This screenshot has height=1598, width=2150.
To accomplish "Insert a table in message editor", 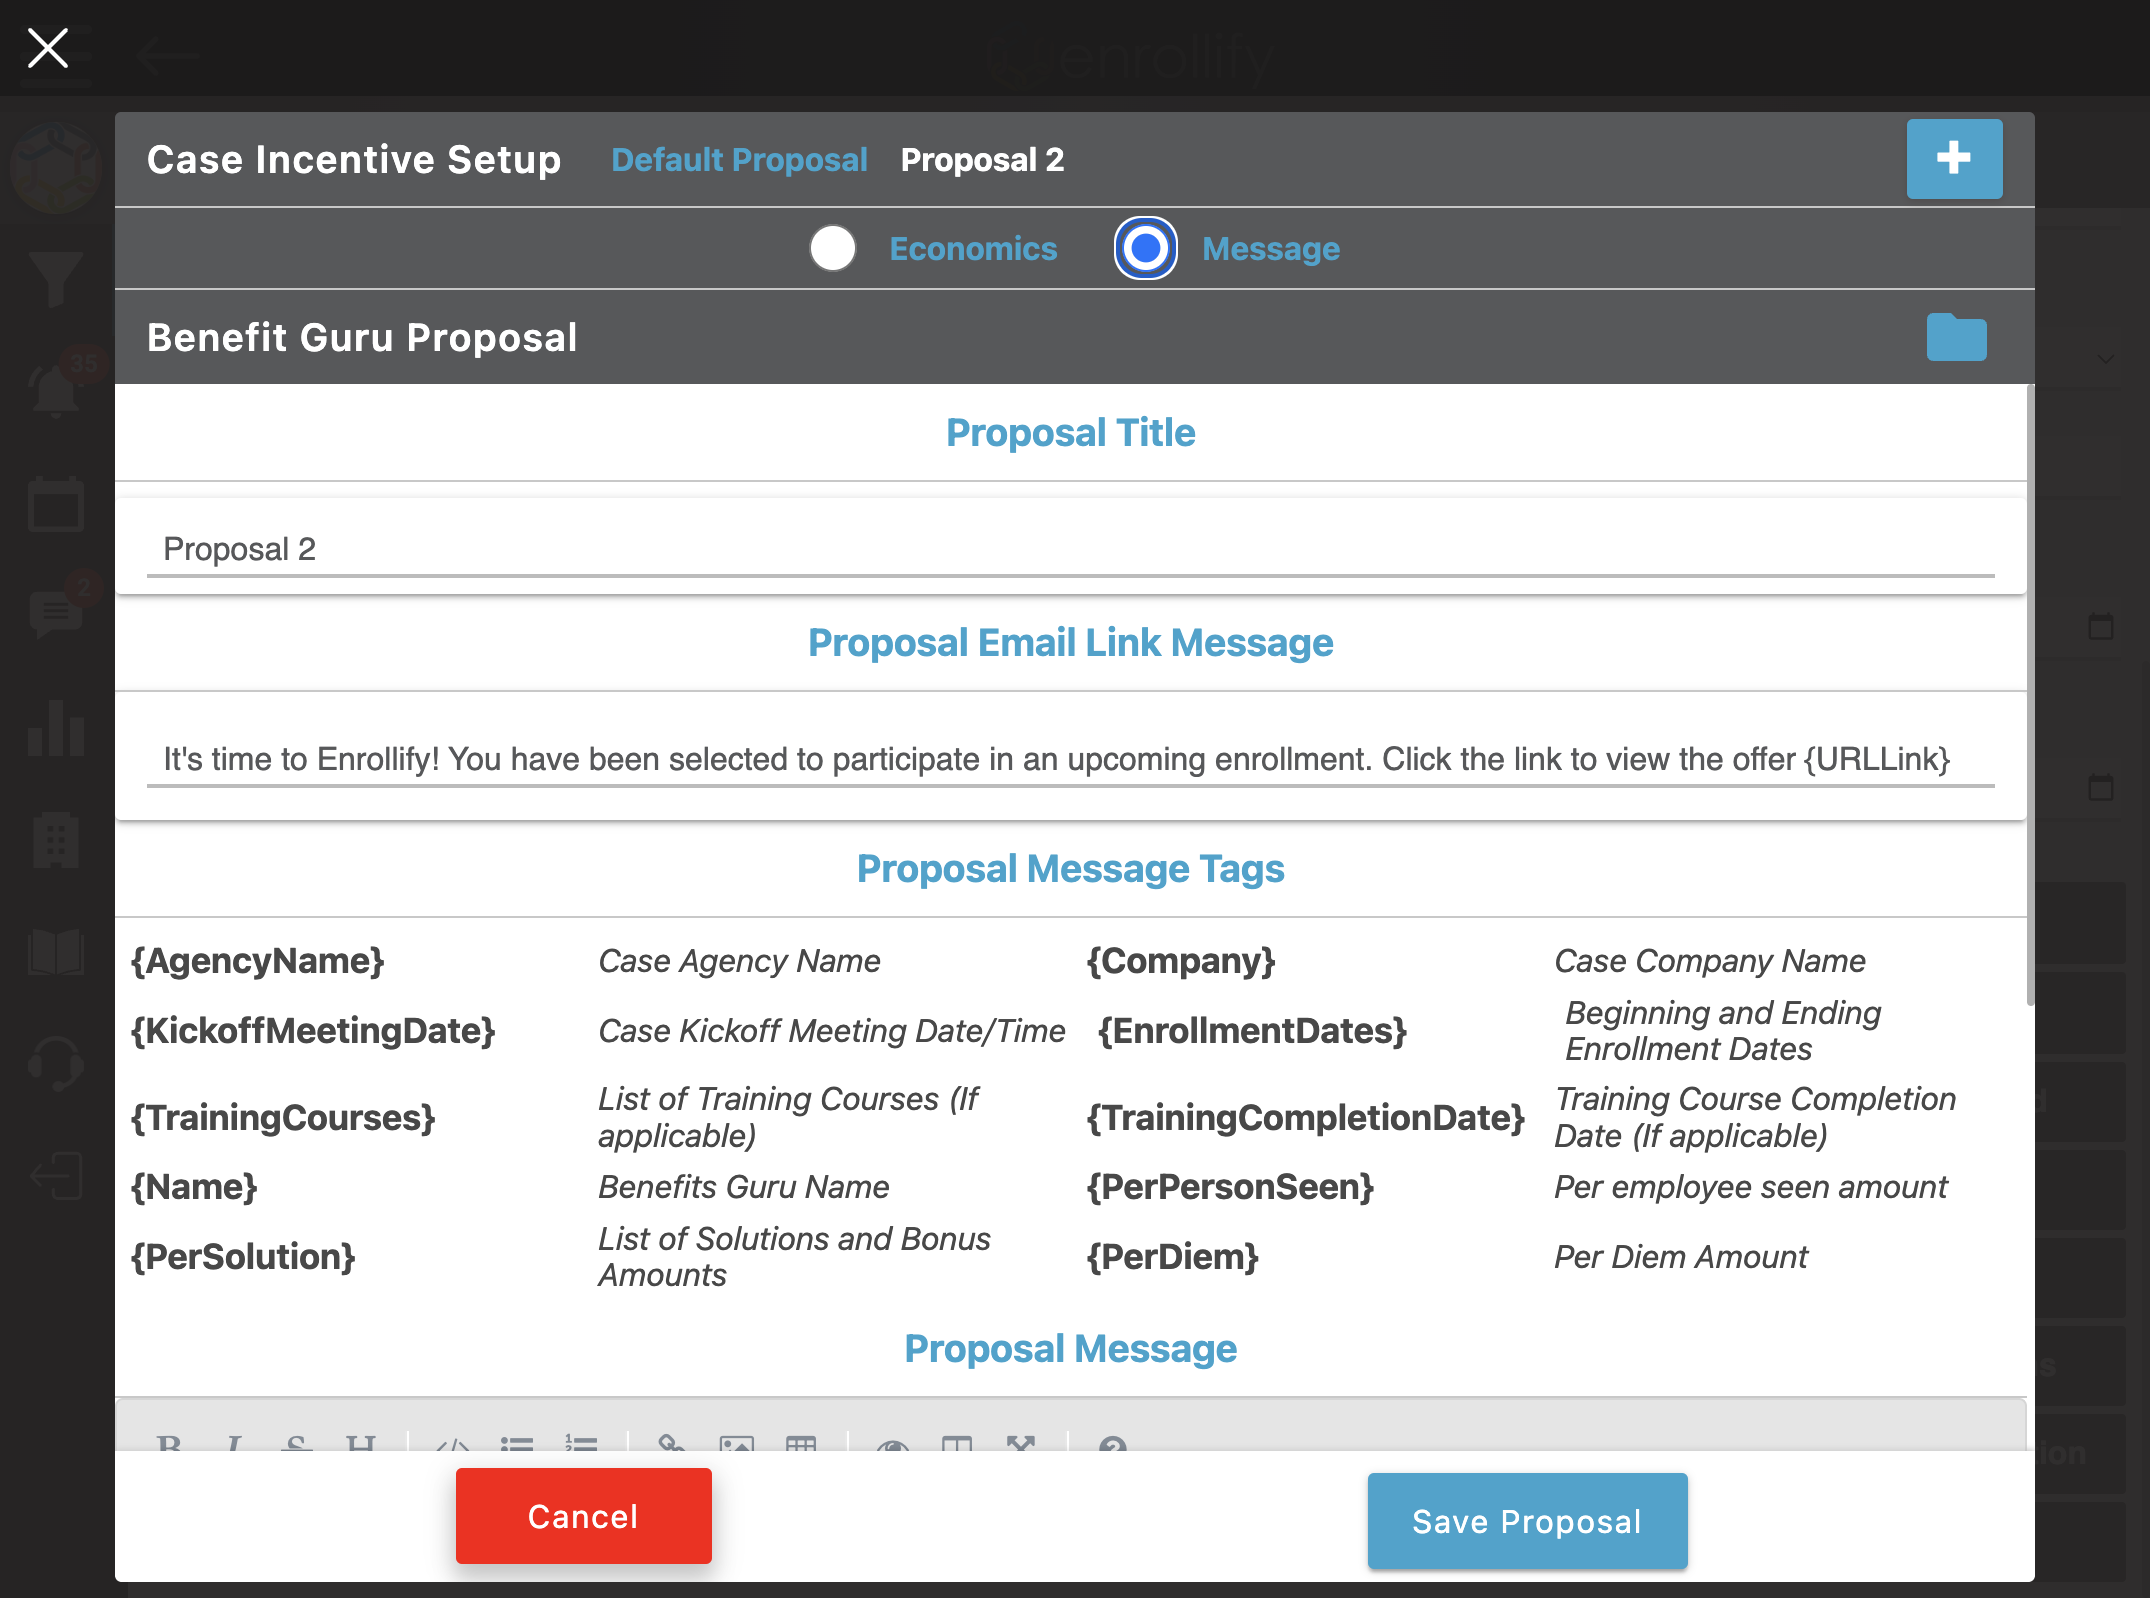I will tap(801, 1443).
